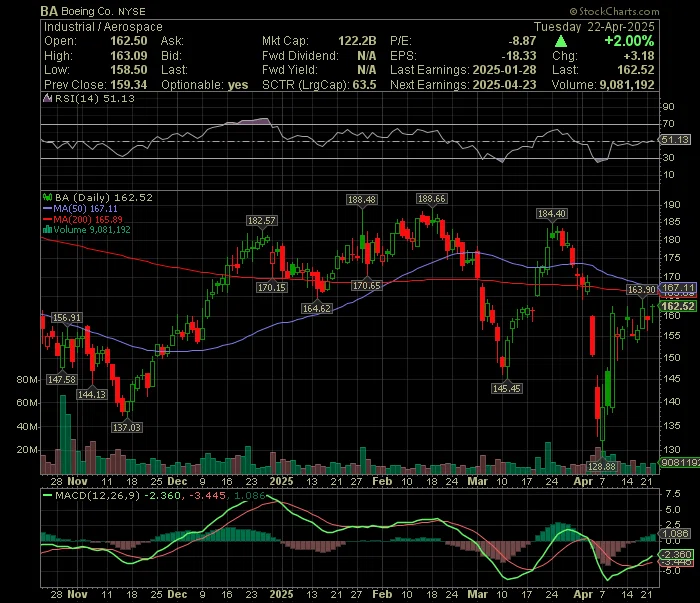The height and width of the screenshot is (603, 700).
Task: Click the 182.57 high price label
Action: (x=262, y=220)
